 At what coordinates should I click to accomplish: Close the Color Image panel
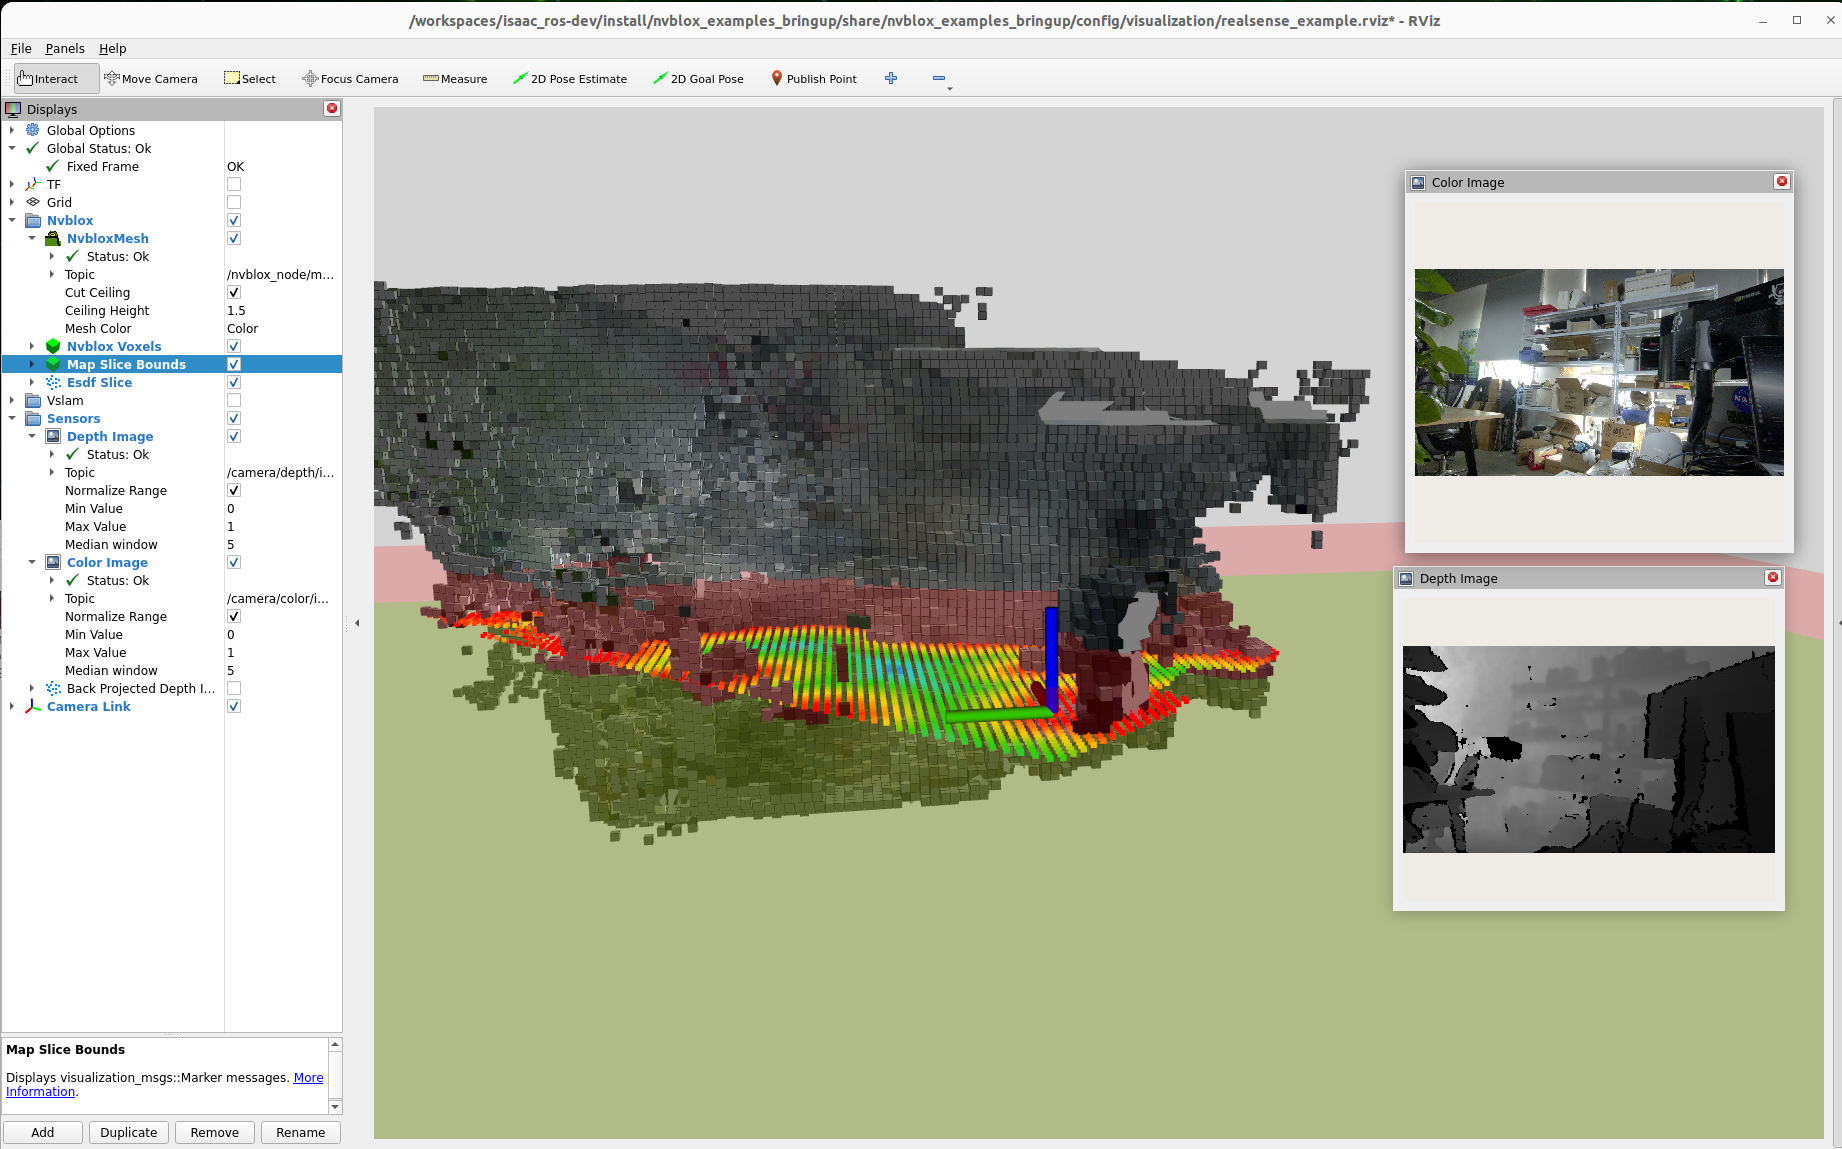pyautogui.click(x=1781, y=181)
